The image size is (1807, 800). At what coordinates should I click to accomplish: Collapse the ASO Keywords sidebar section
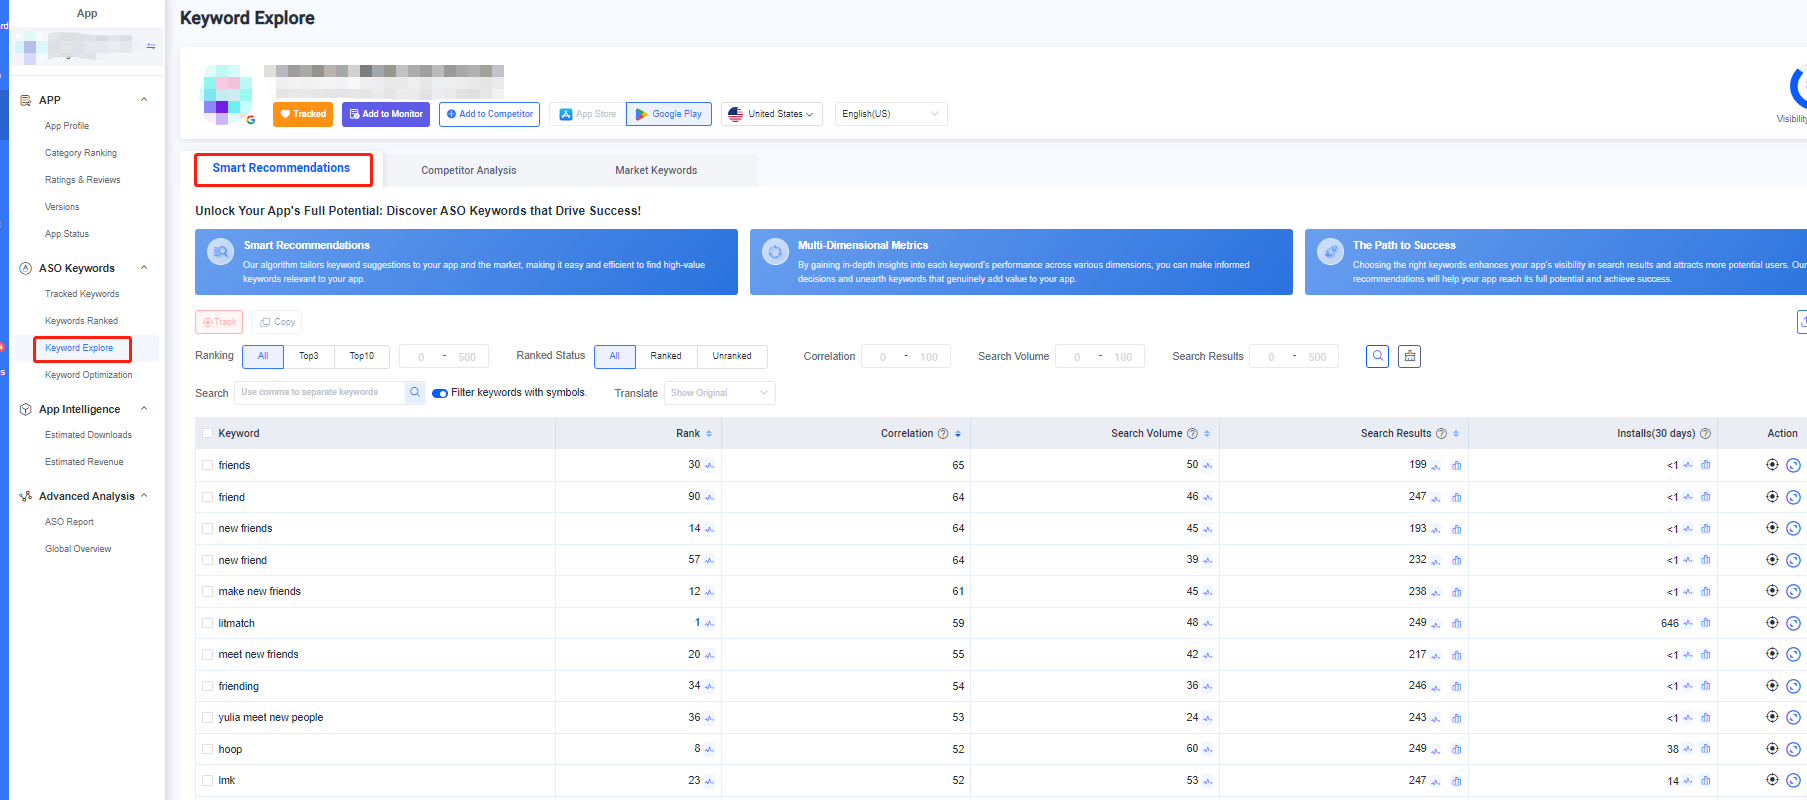[144, 268]
